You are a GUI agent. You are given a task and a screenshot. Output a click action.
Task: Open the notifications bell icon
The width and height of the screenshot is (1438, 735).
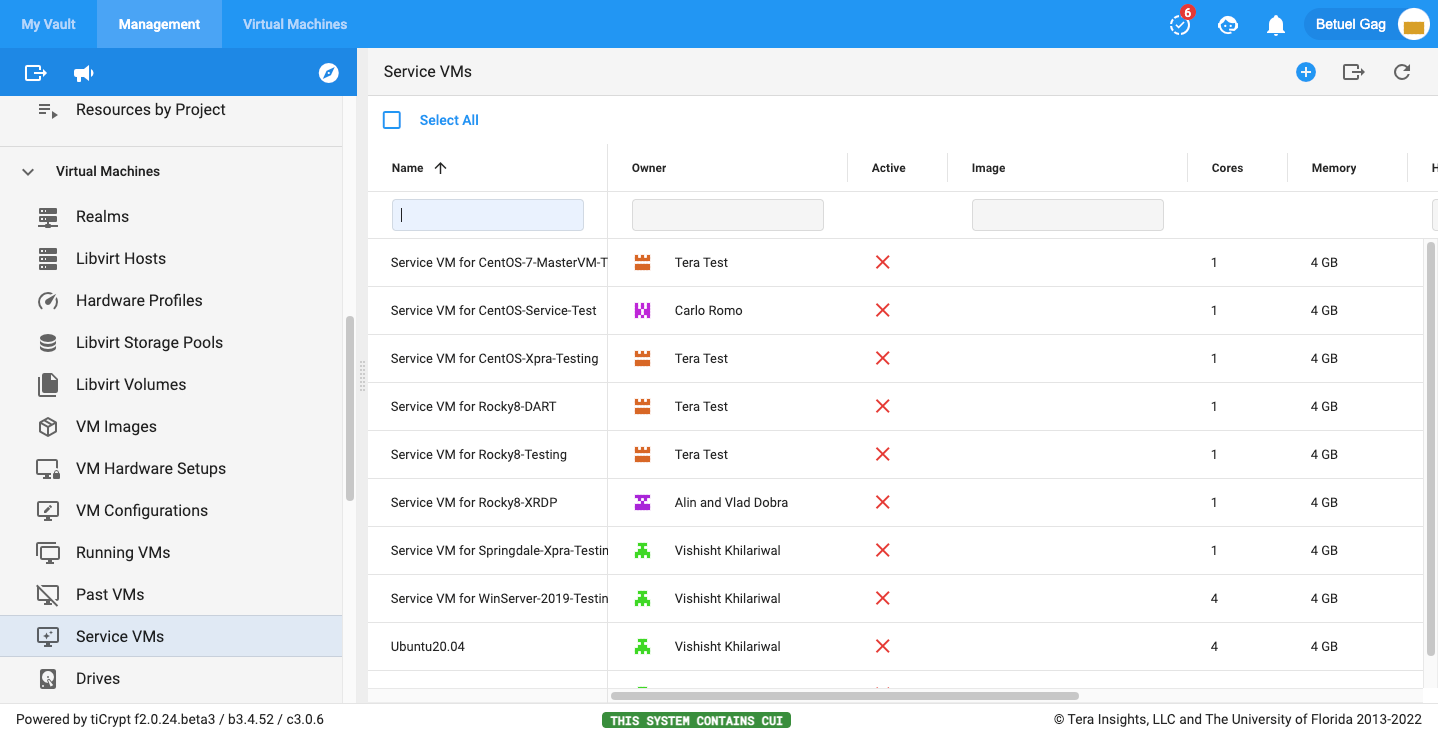(x=1275, y=25)
